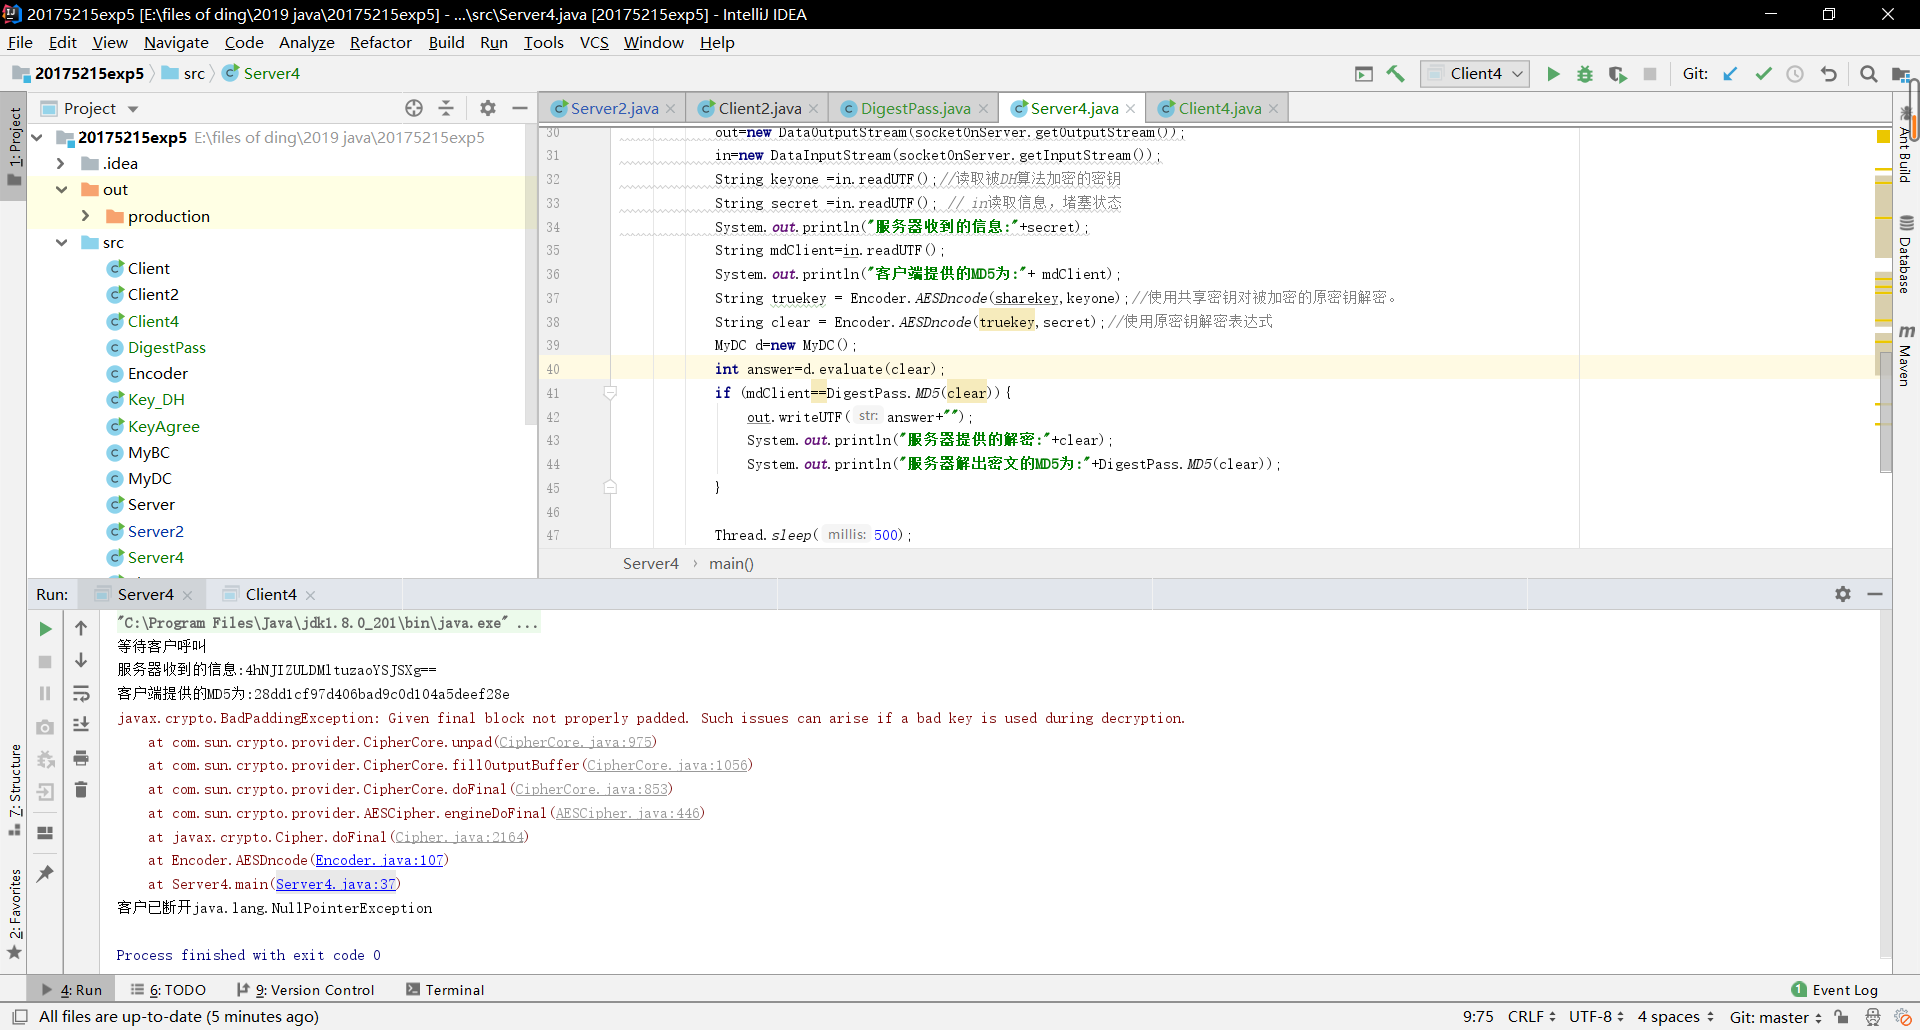Build project with the hammer icon
The height and width of the screenshot is (1030, 1920).
pyautogui.click(x=1396, y=74)
